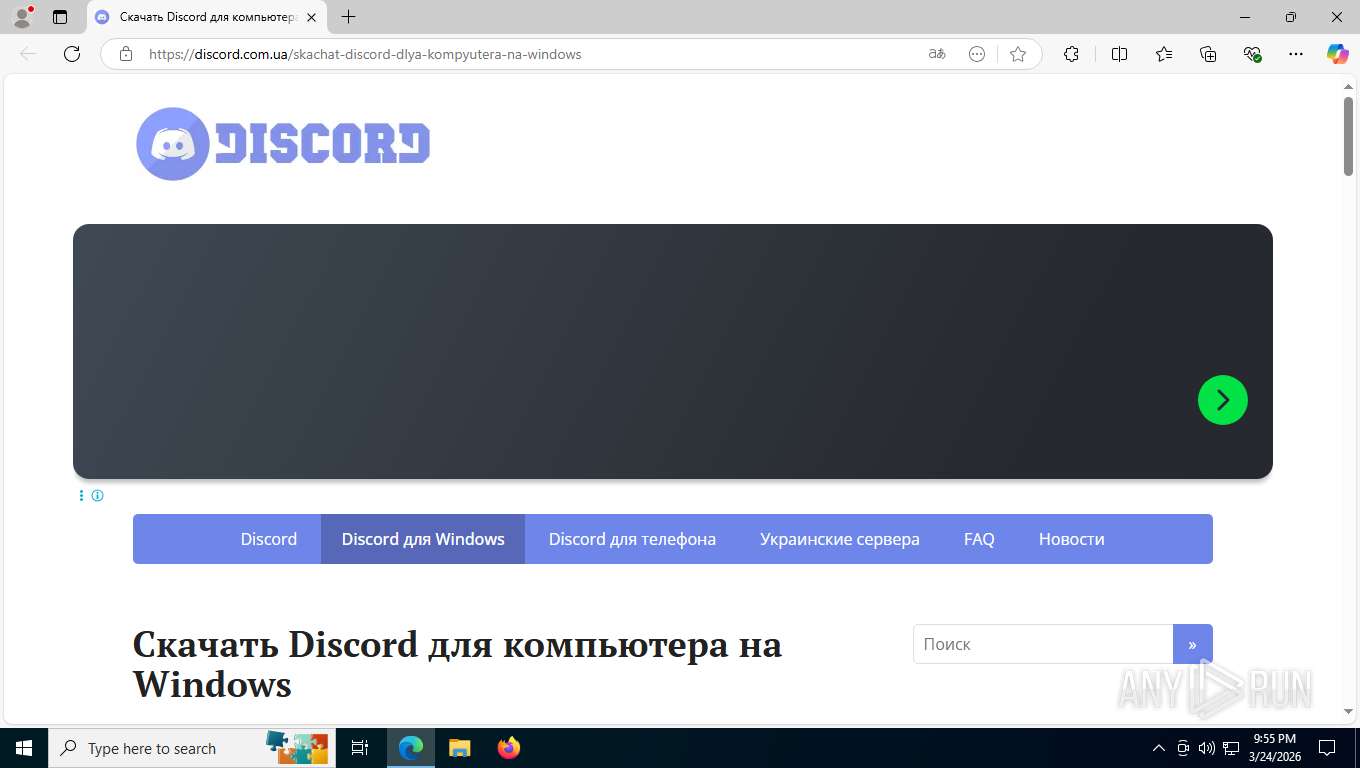Image resolution: width=1360 pixels, height=768 pixels.
Task: Open the Windows Start menu
Action: [24, 748]
